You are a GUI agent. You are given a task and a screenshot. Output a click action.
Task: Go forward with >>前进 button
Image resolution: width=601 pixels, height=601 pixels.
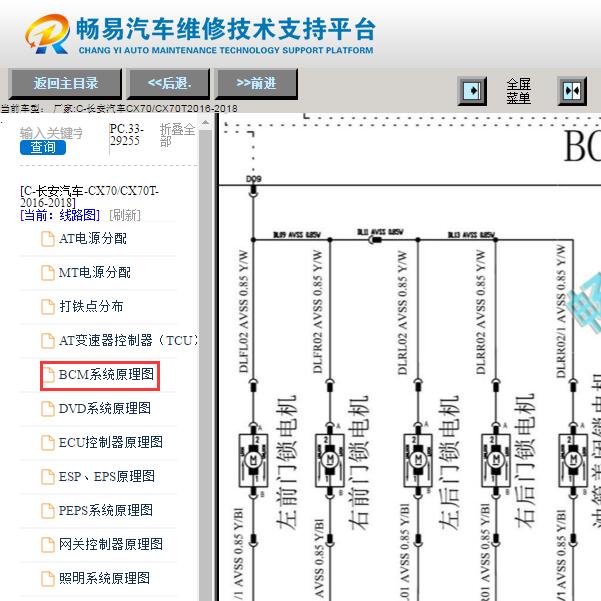click(x=256, y=84)
